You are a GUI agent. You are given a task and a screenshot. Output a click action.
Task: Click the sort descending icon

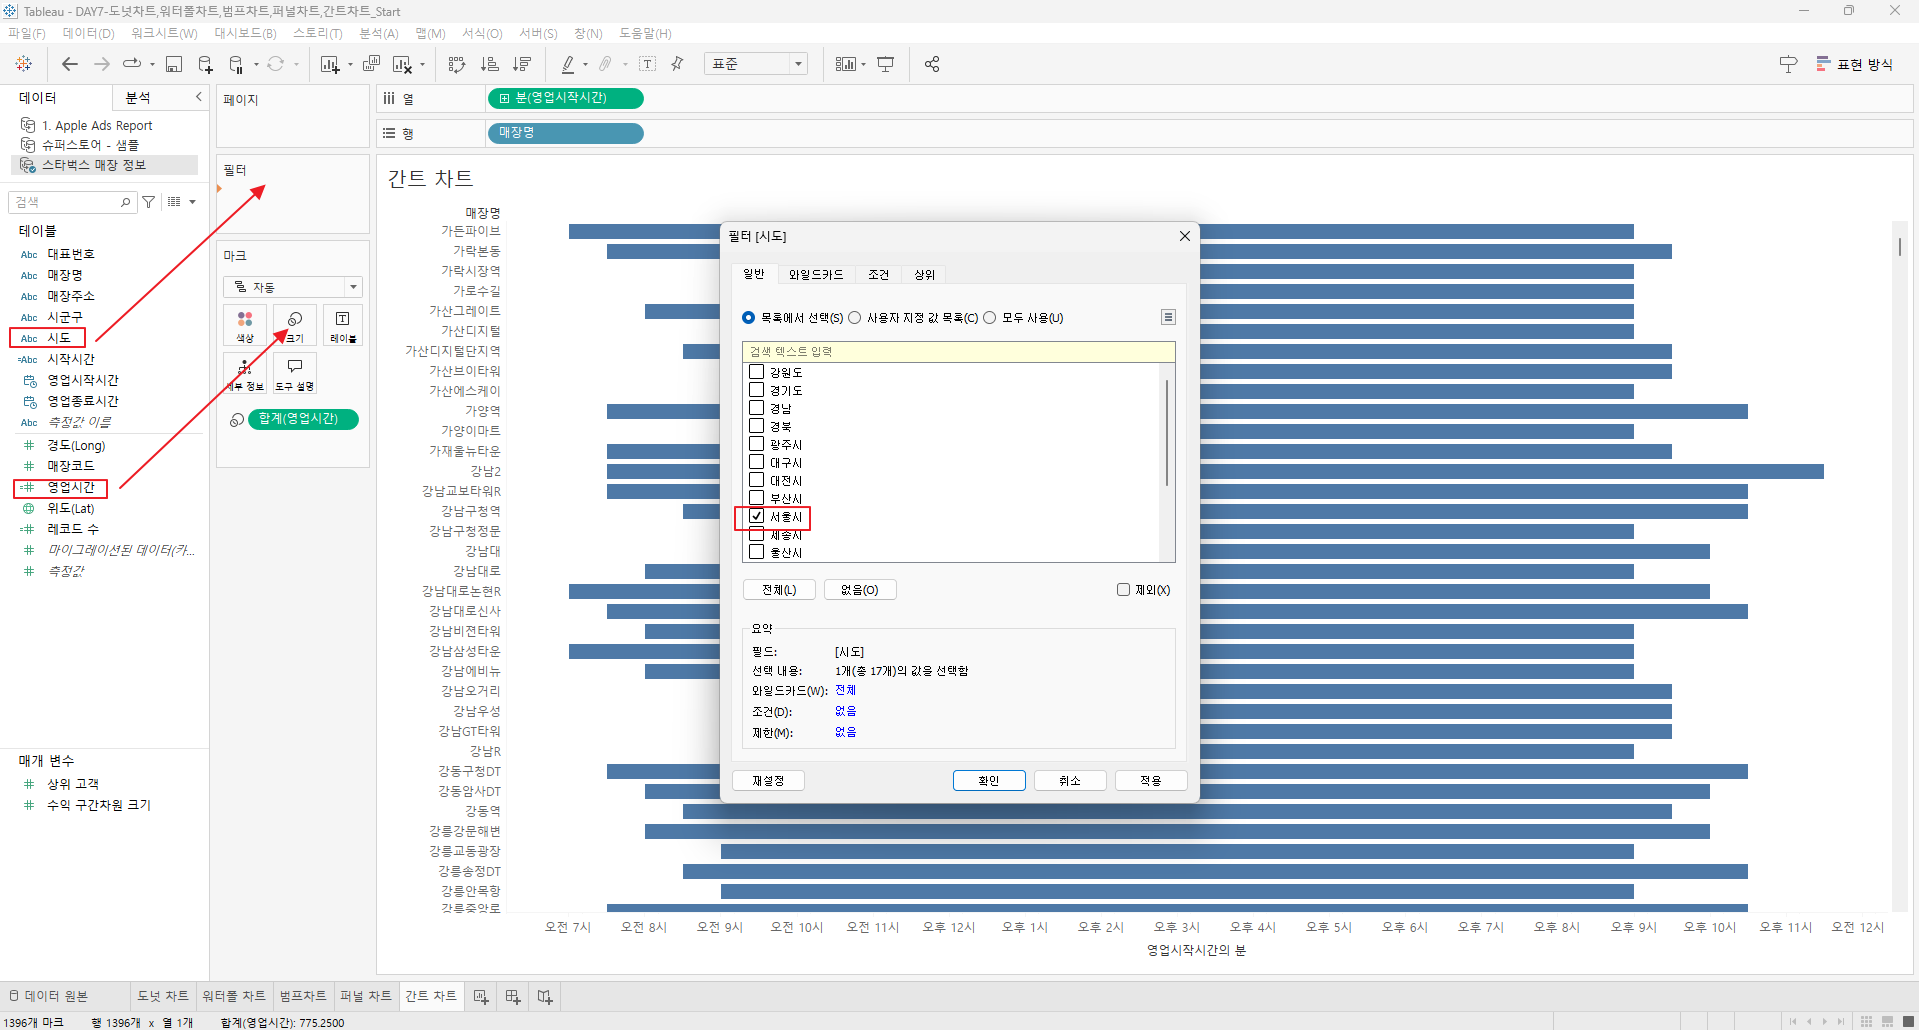coord(522,64)
